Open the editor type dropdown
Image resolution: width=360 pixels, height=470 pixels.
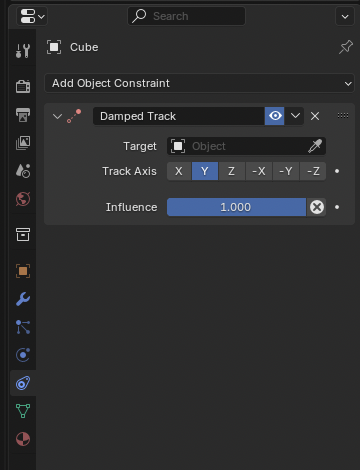click(32, 16)
